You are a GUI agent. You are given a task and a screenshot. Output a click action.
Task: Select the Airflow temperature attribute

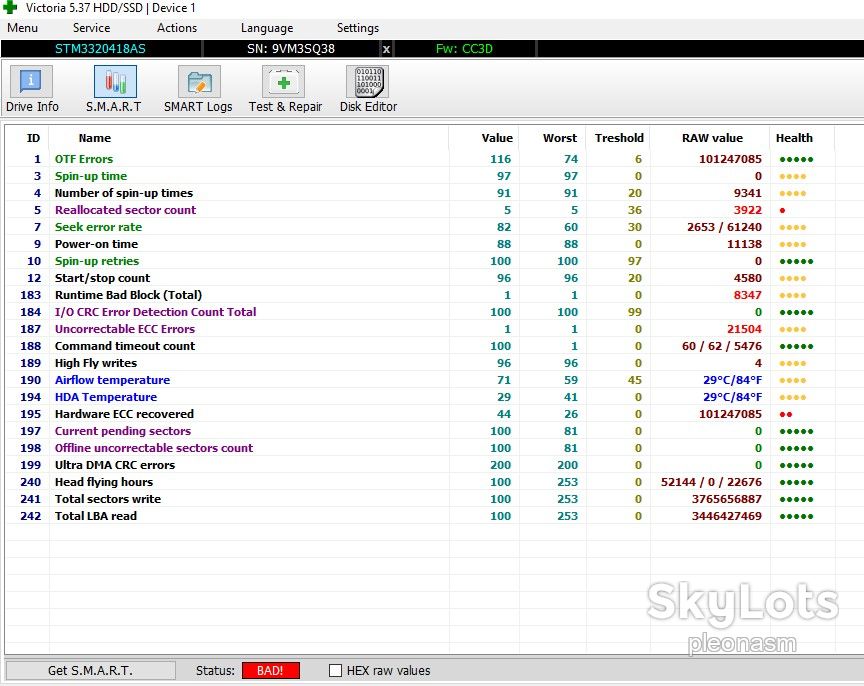click(112, 380)
